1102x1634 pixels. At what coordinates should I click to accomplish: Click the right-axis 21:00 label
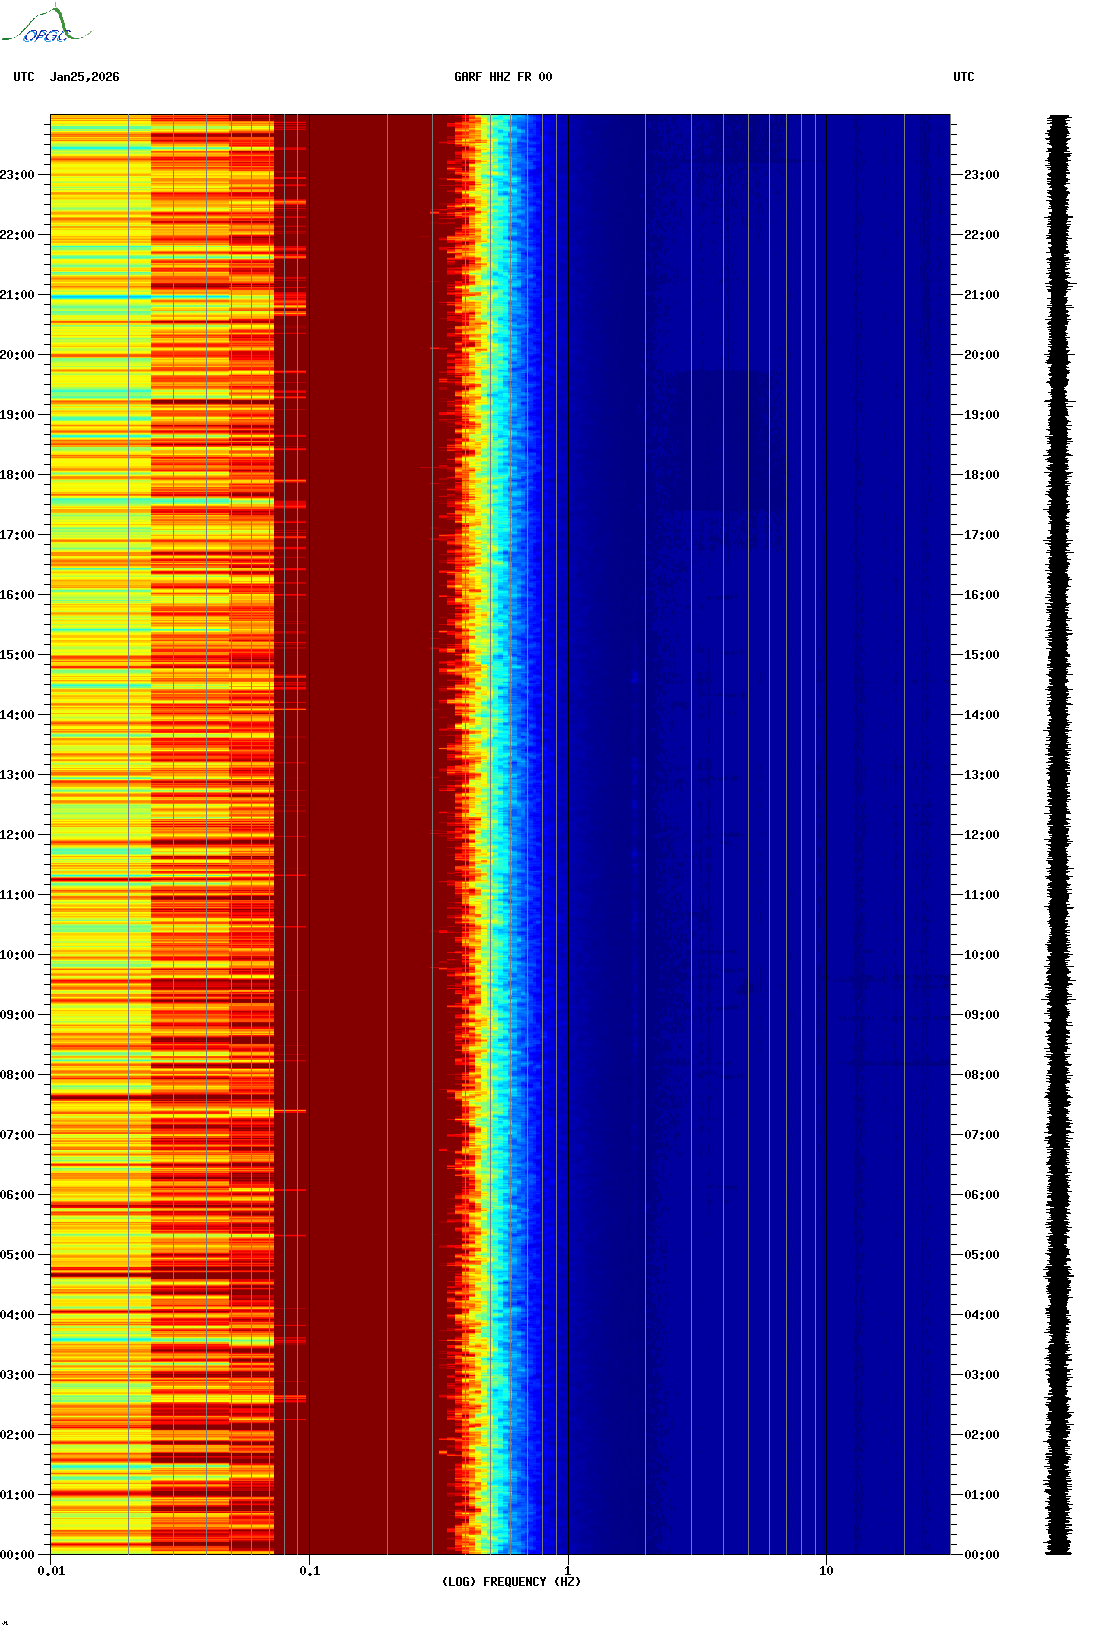tap(982, 295)
